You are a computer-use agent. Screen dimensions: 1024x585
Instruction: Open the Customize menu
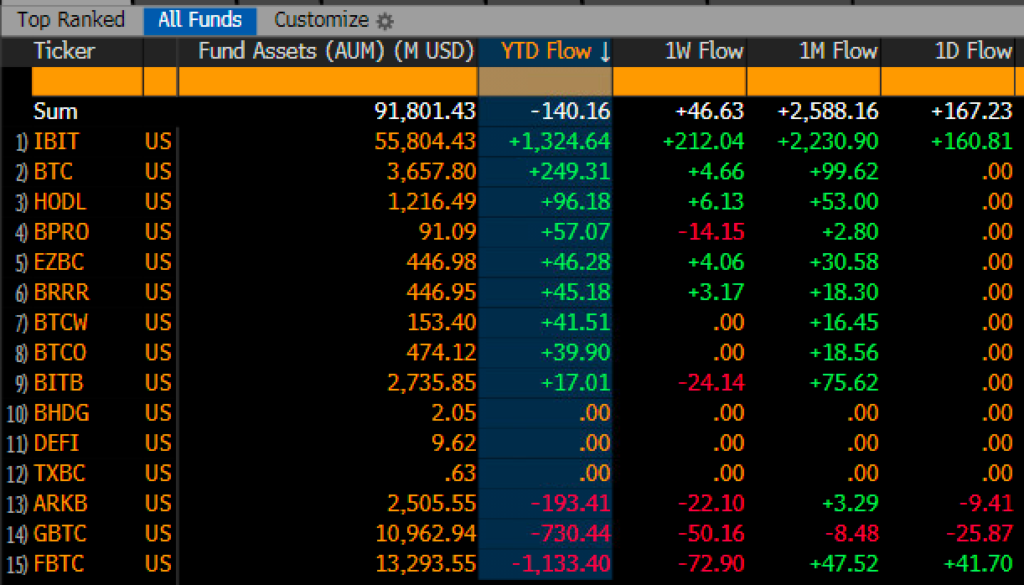[322, 19]
